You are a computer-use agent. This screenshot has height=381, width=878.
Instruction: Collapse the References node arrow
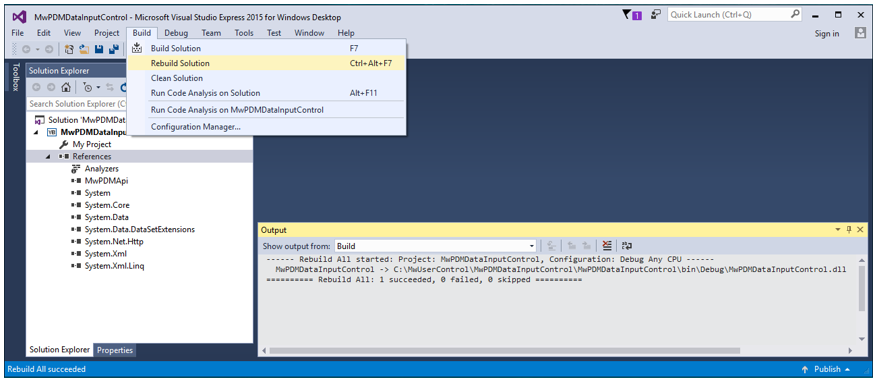tap(48, 156)
